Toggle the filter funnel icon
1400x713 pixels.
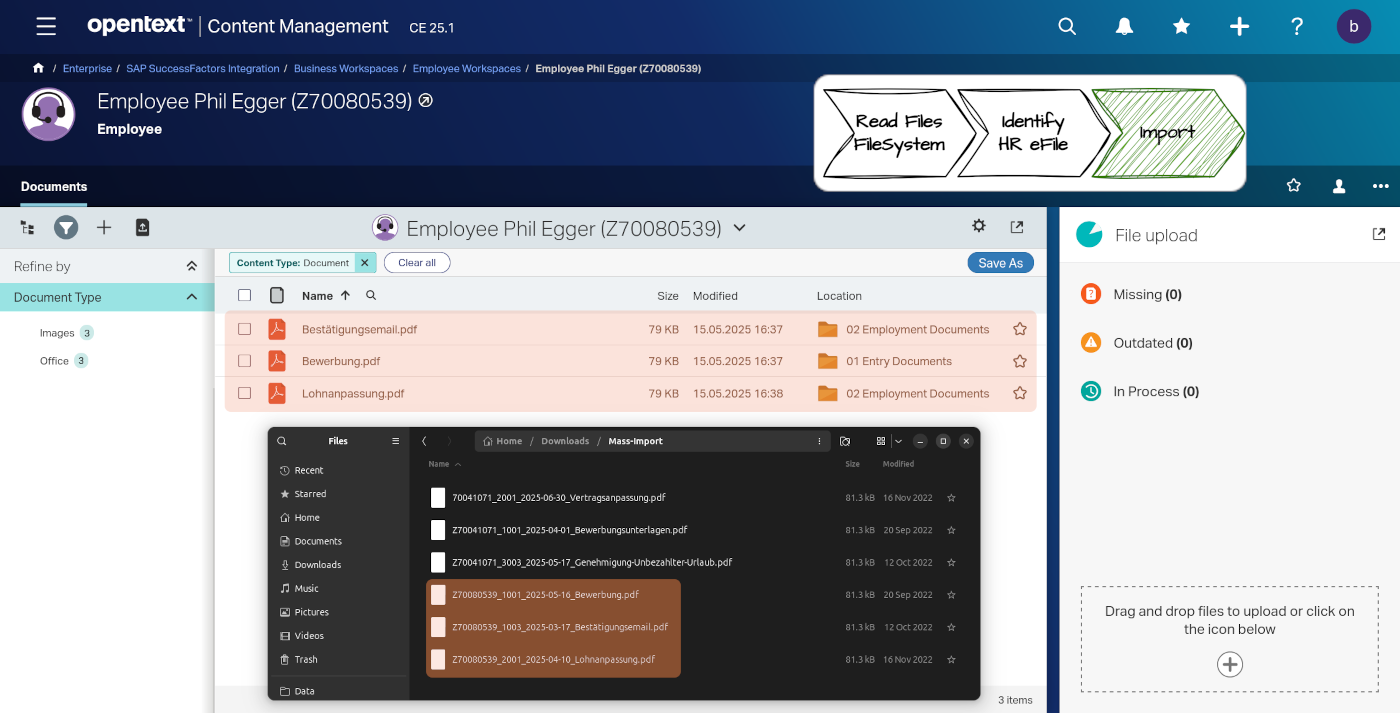coord(66,228)
